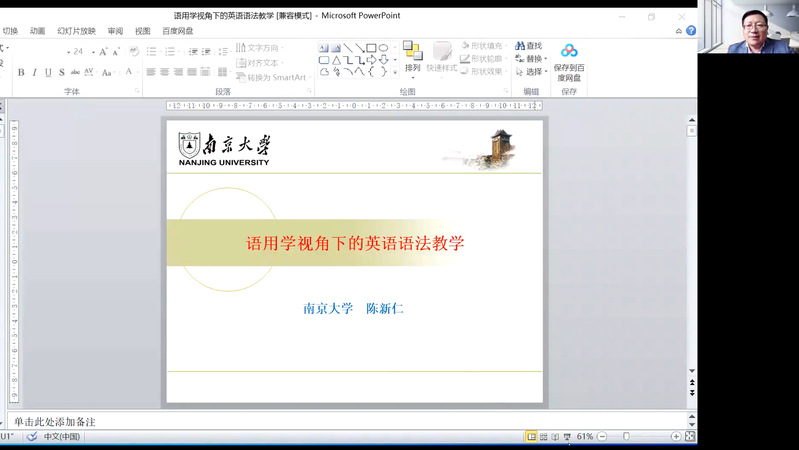Toggle Bold formatting button

(x=21, y=72)
